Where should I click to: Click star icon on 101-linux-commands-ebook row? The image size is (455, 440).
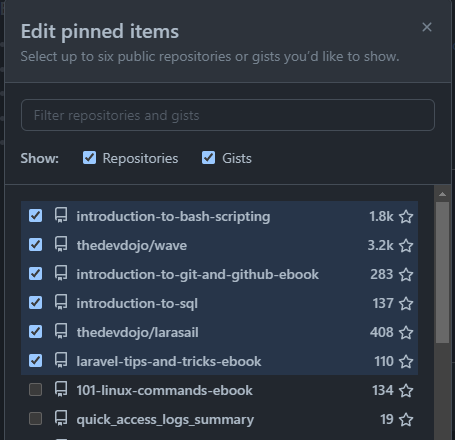click(x=406, y=391)
